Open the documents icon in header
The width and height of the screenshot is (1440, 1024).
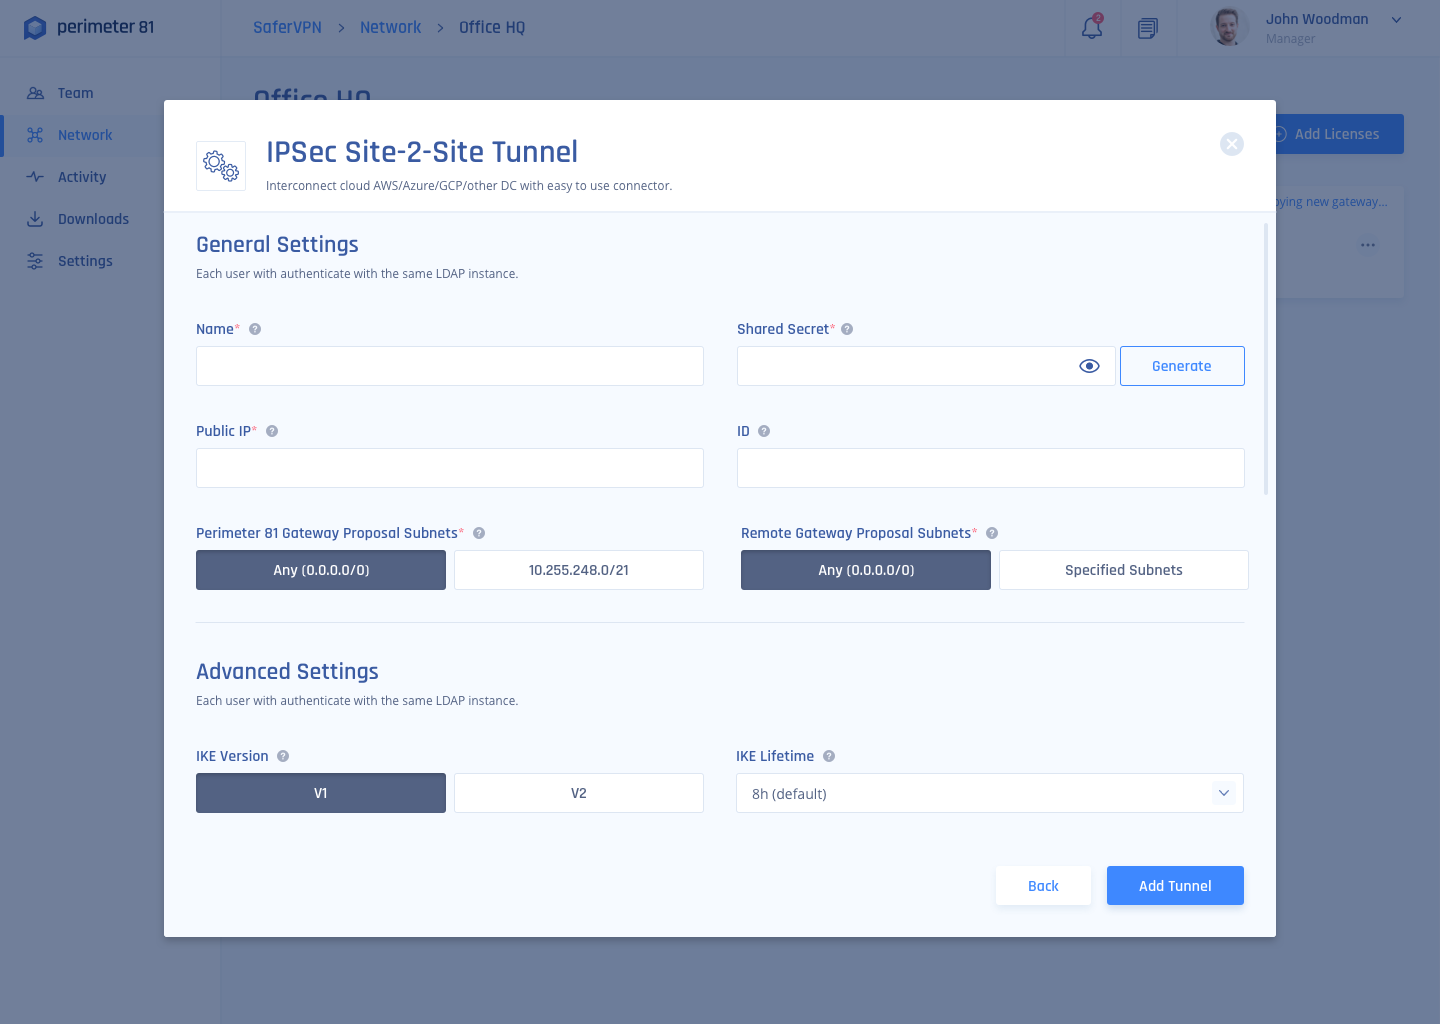(x=1148, y=28)
